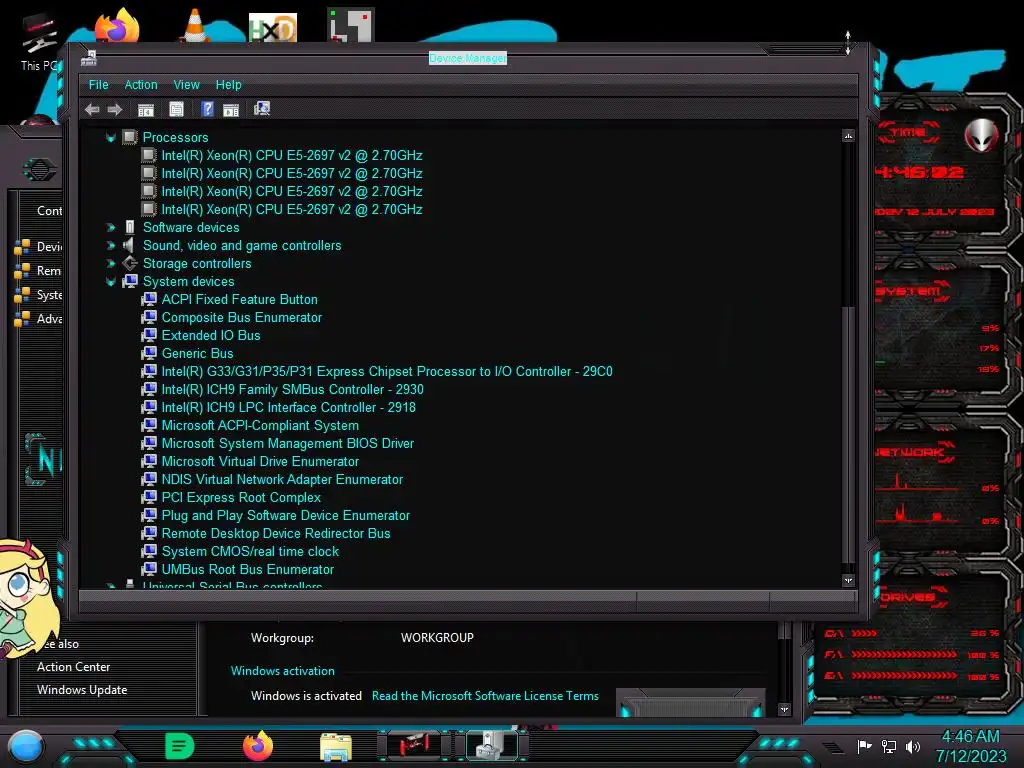Open Read the Microsoft Software License Terms link
This screenshot has height=768, width=1024.
[x=485, y=696]
